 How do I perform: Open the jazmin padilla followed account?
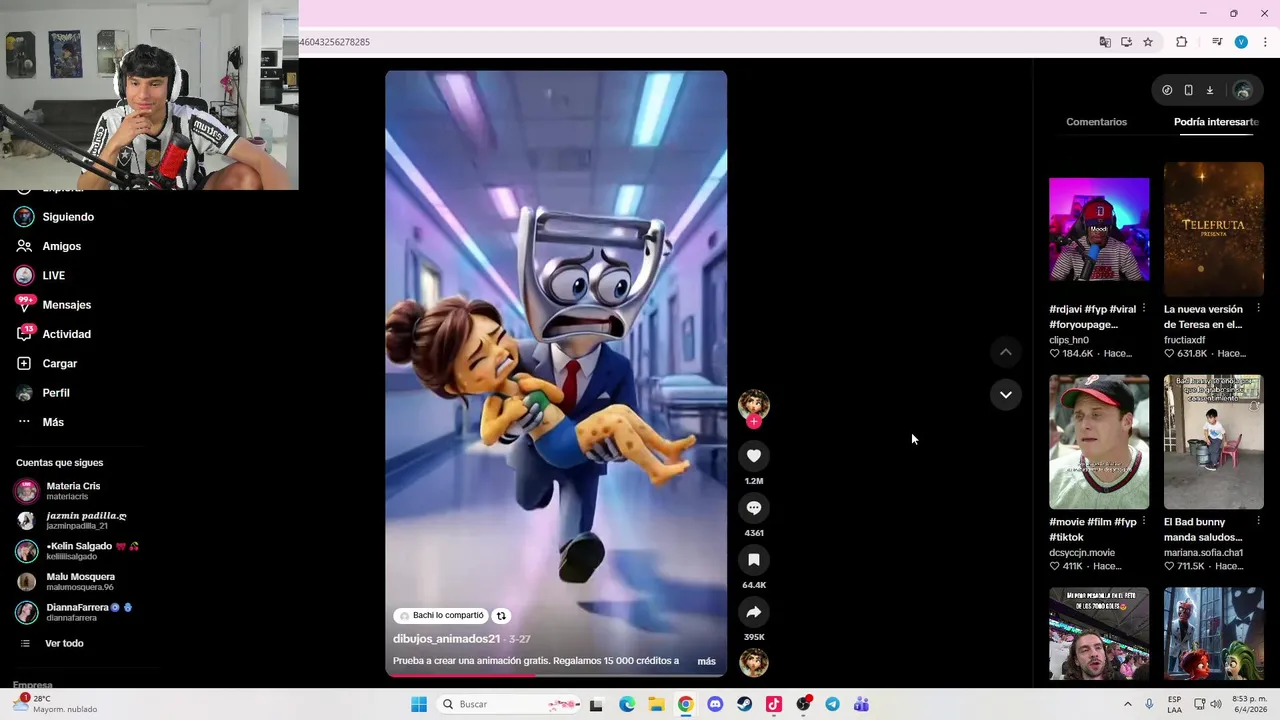[72, 521]
